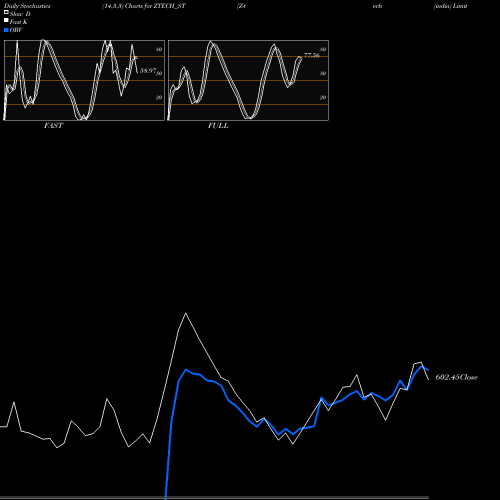The width and height of the screenshot is (500, 500).
Task: Click the 80 axis label in FAST chart
Action: 159,50
